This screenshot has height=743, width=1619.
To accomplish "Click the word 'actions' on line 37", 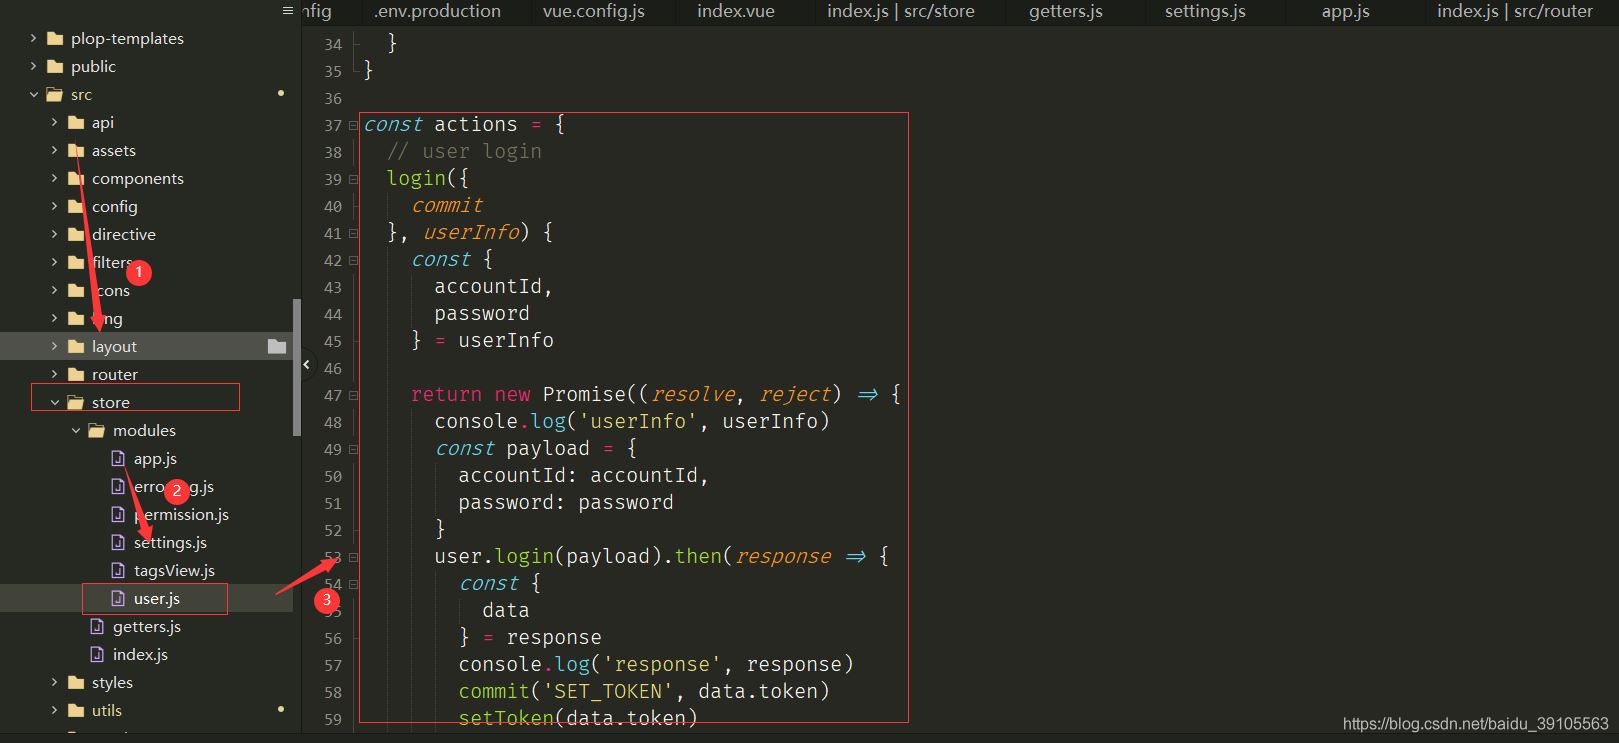I will tap(476, 125).
